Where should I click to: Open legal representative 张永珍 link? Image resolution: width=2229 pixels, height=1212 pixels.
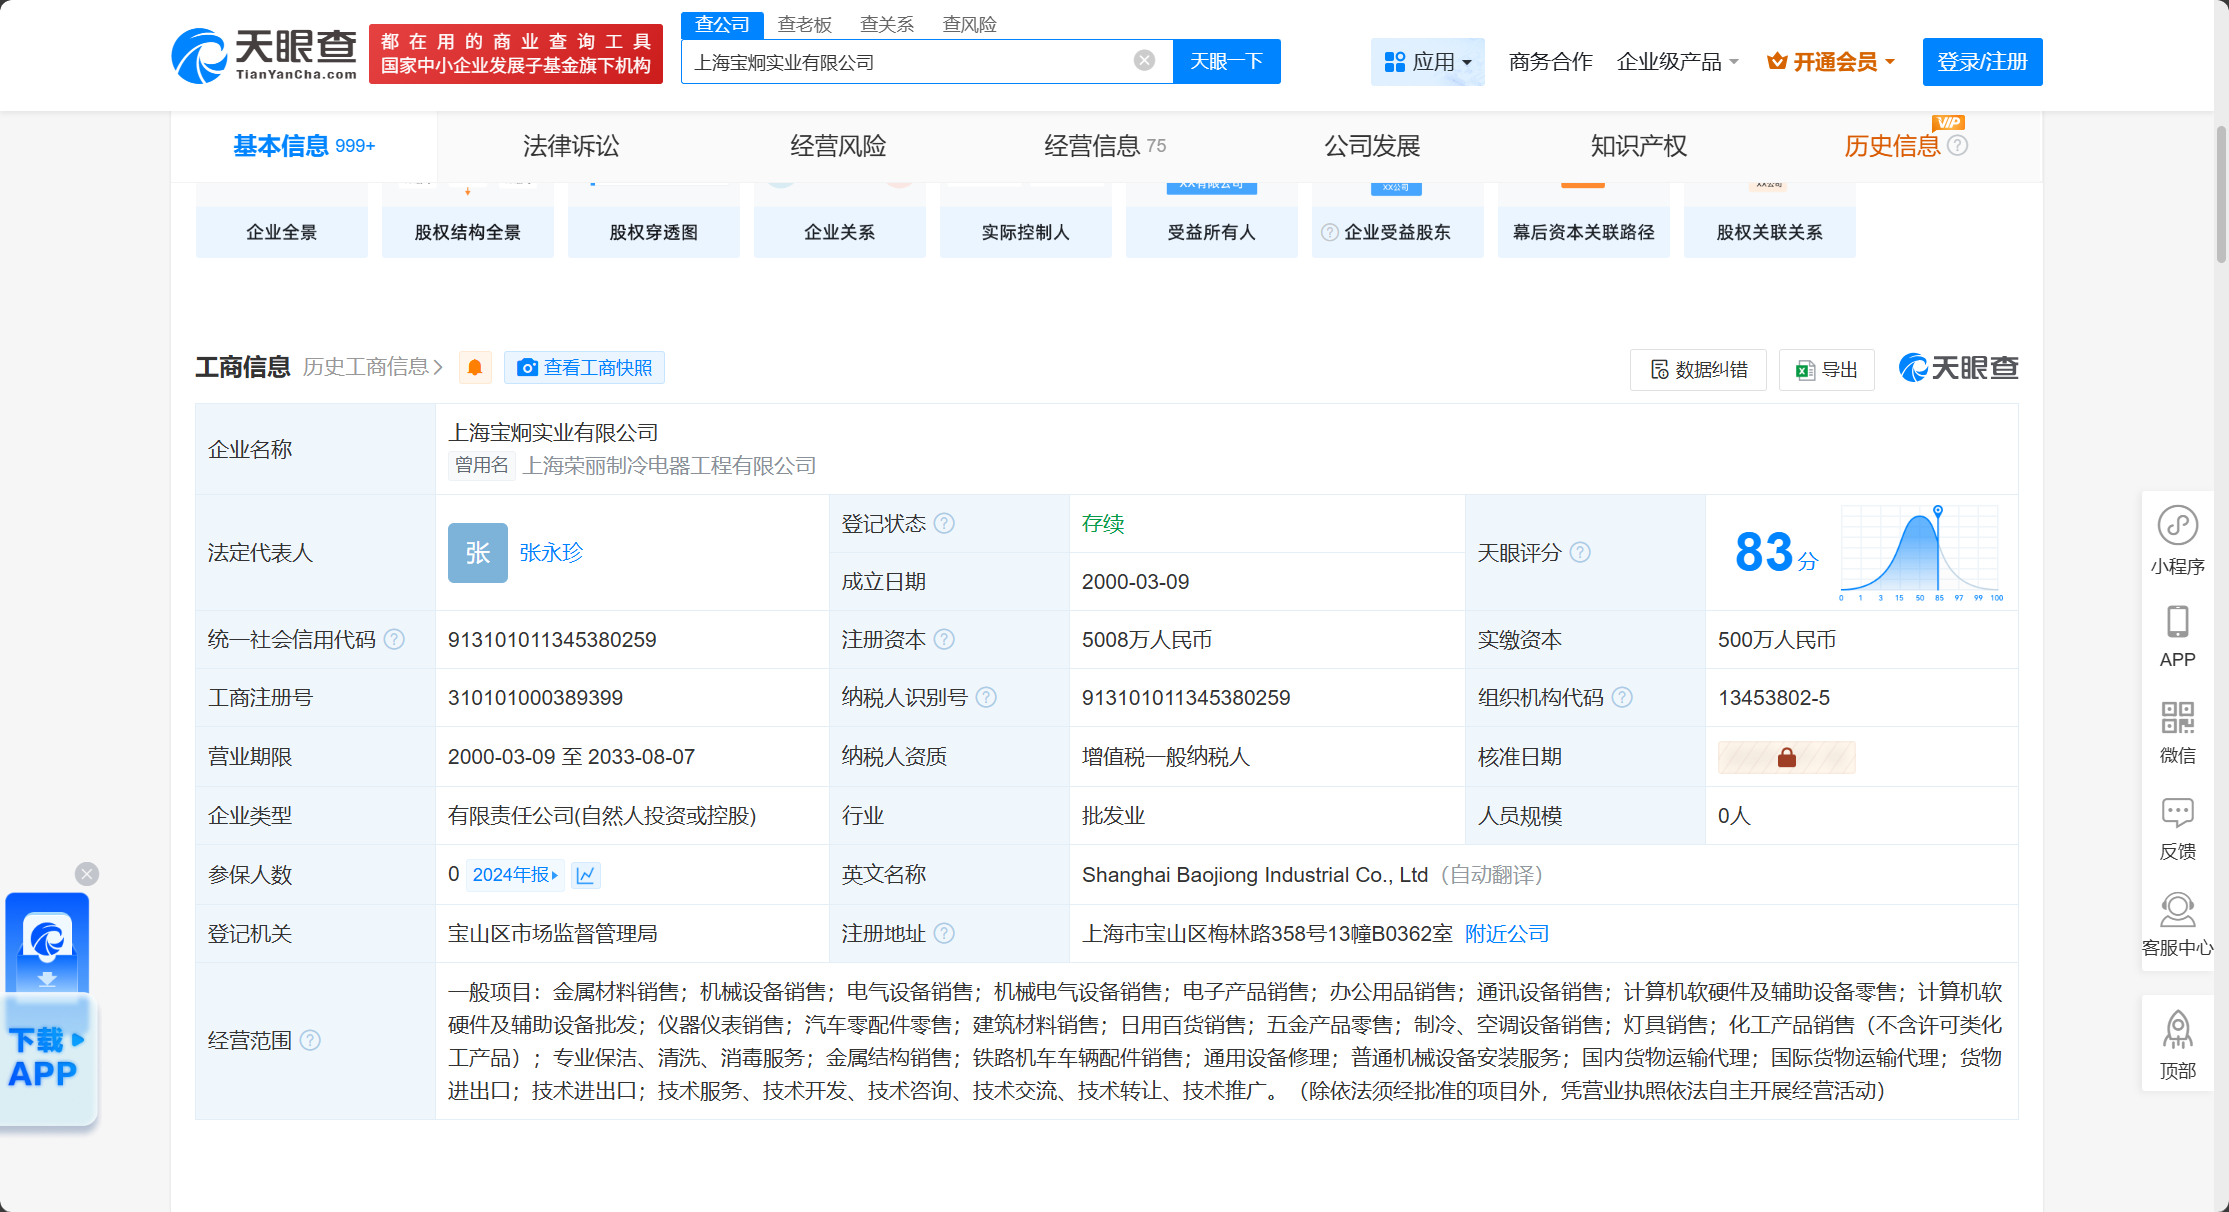pos(551,552)
